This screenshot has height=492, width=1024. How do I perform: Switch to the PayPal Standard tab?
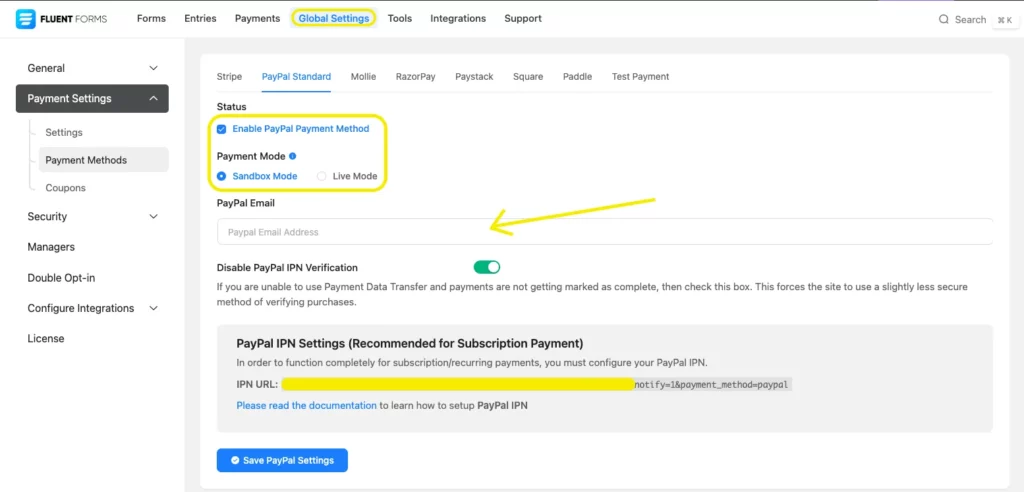296,76
